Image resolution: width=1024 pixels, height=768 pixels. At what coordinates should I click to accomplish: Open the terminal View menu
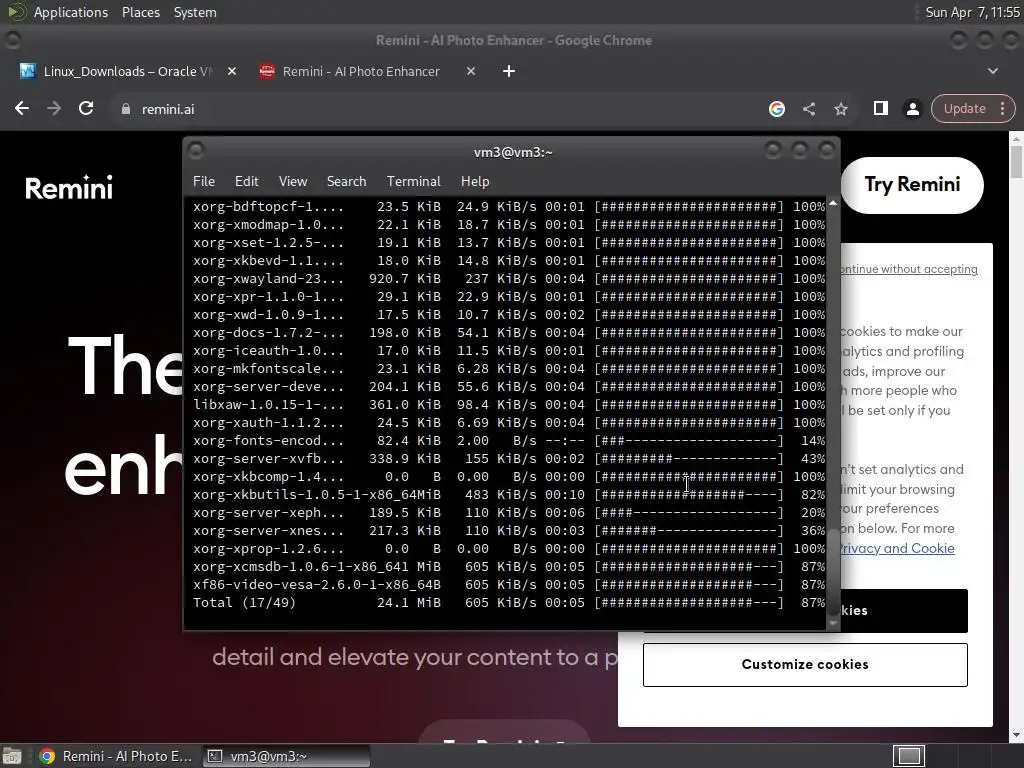pos(293,181)
